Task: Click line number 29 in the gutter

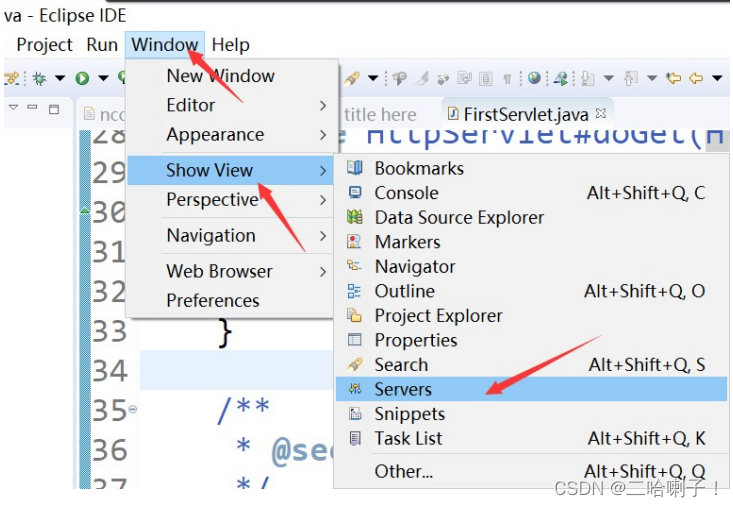Action: pyautogui.click(x=109, y=173)
